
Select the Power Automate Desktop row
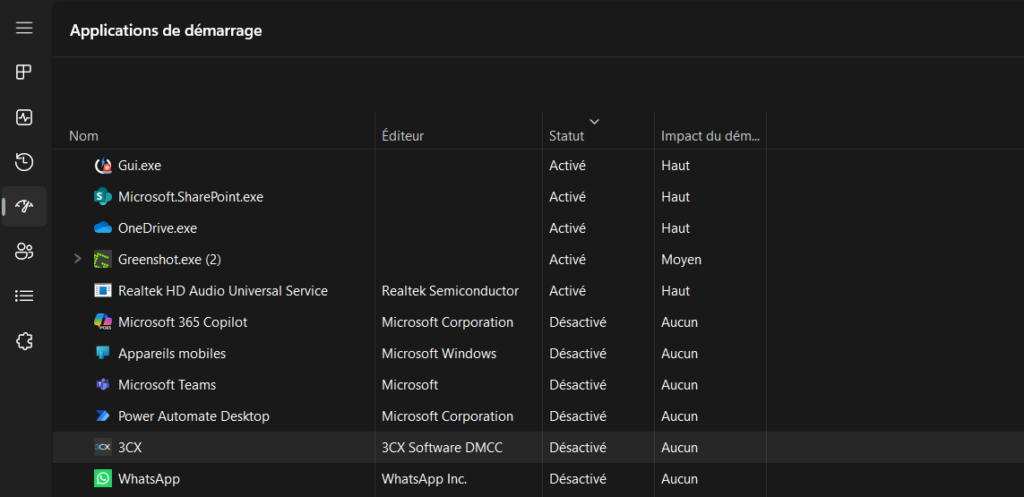click(193, 416)
